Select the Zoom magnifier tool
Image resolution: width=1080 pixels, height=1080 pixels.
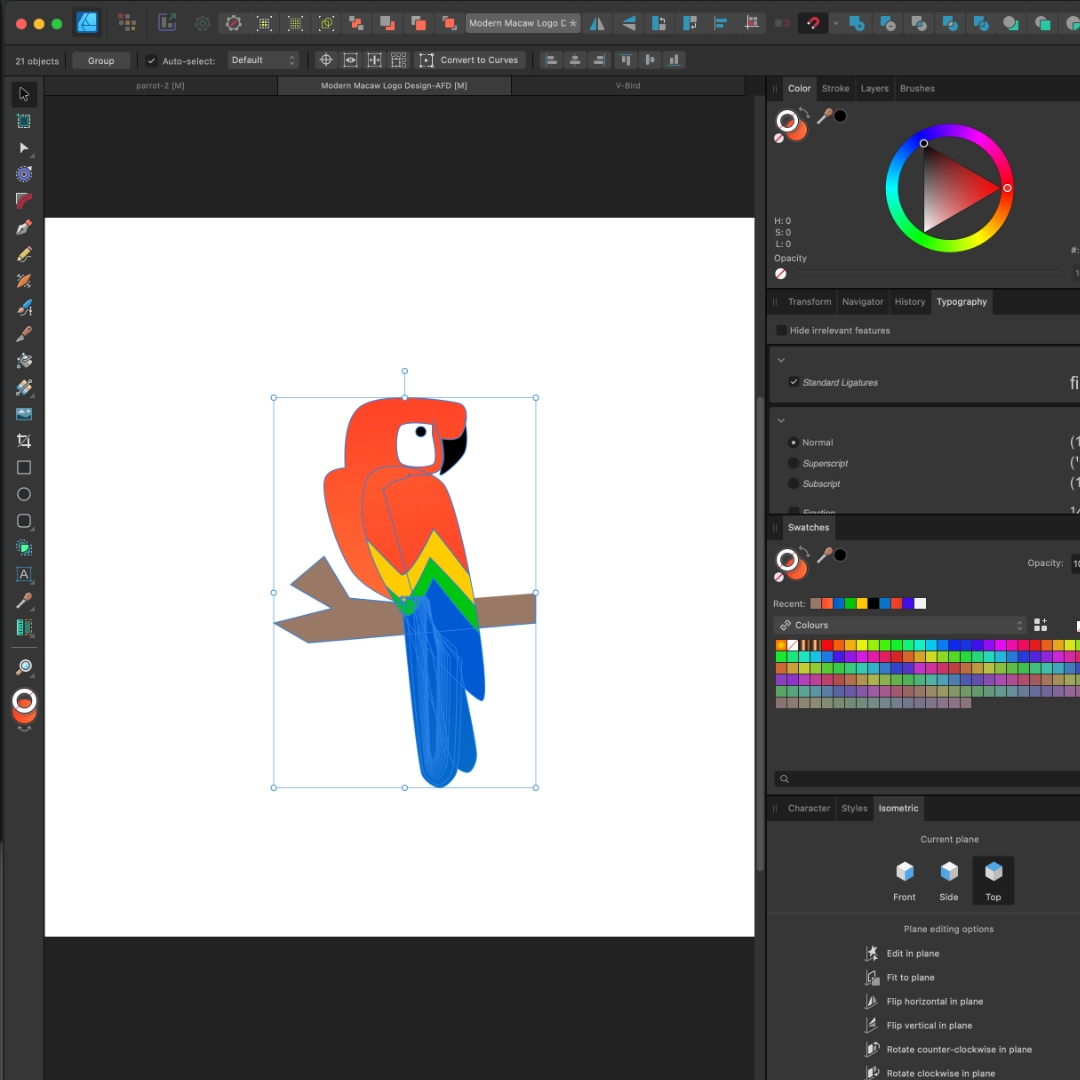coord(24,667)
